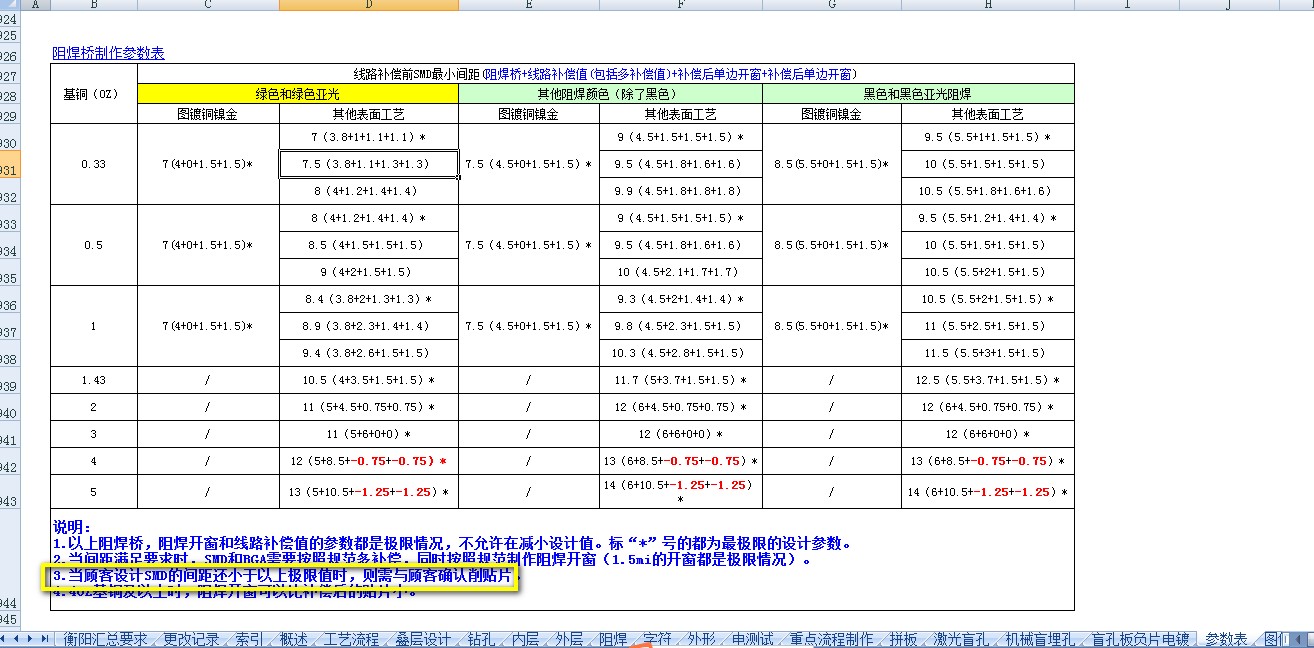1314x648 pixels.
Task: Select column A header
Action: pos(35,5)
